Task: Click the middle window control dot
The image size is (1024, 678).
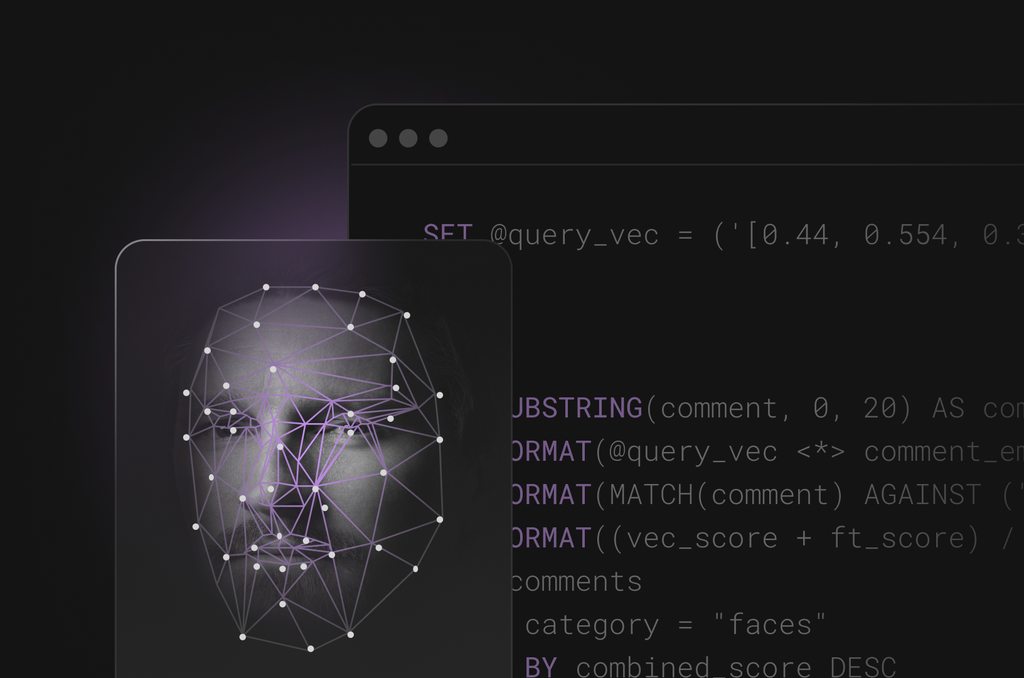Action: tap(408, 138)
